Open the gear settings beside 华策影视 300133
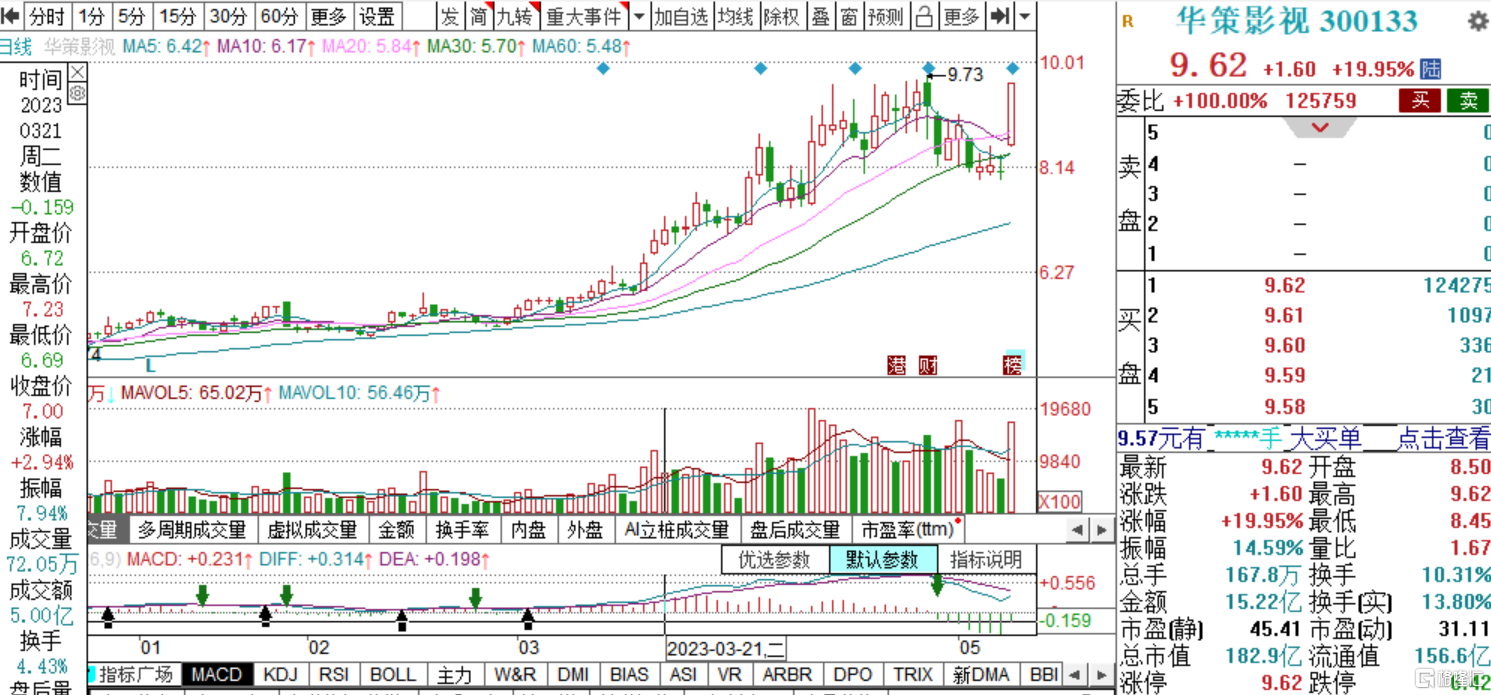Viewport: 1491px width, 695px height. [1476, 21]
